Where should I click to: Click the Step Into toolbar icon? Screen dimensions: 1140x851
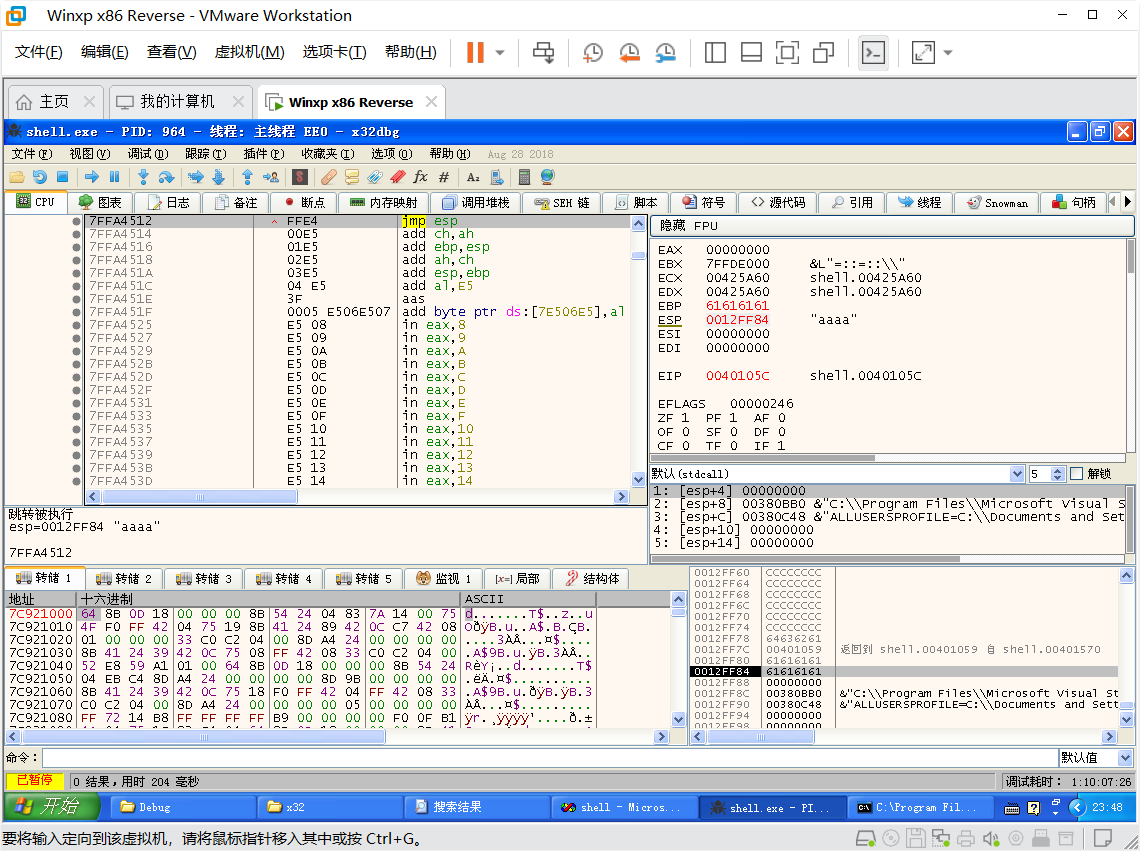click(x=143, y=177)
